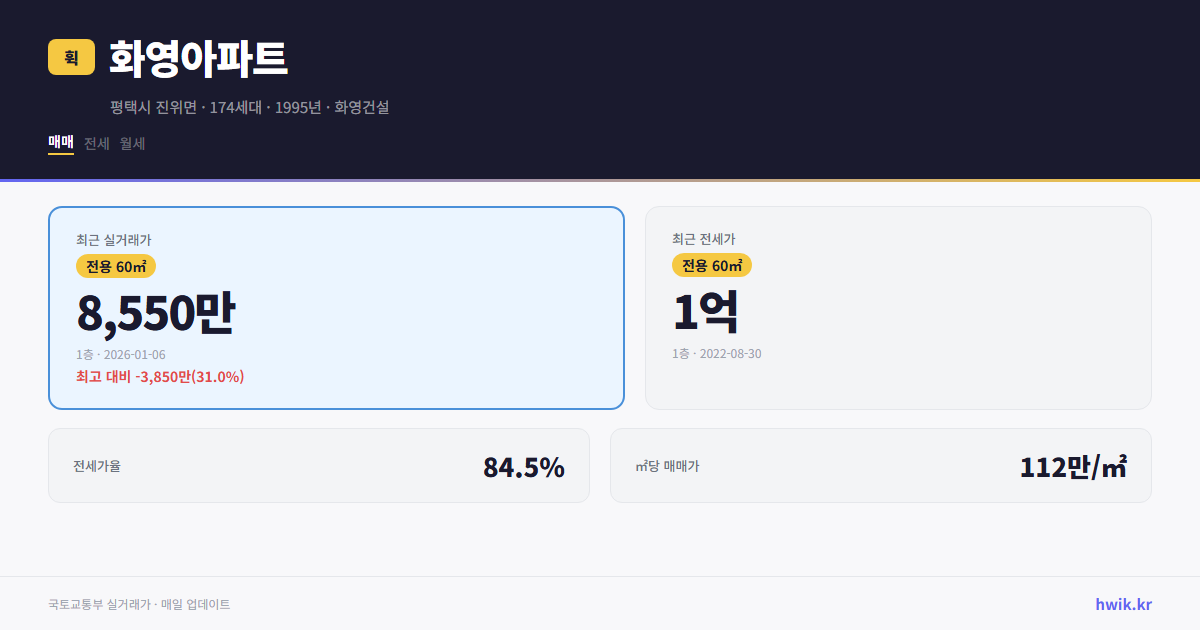This screenshot has width=1200, height=630.
Task: Switch to the 월세 tab
Action: pyautogui.click(x=132, y=143)
